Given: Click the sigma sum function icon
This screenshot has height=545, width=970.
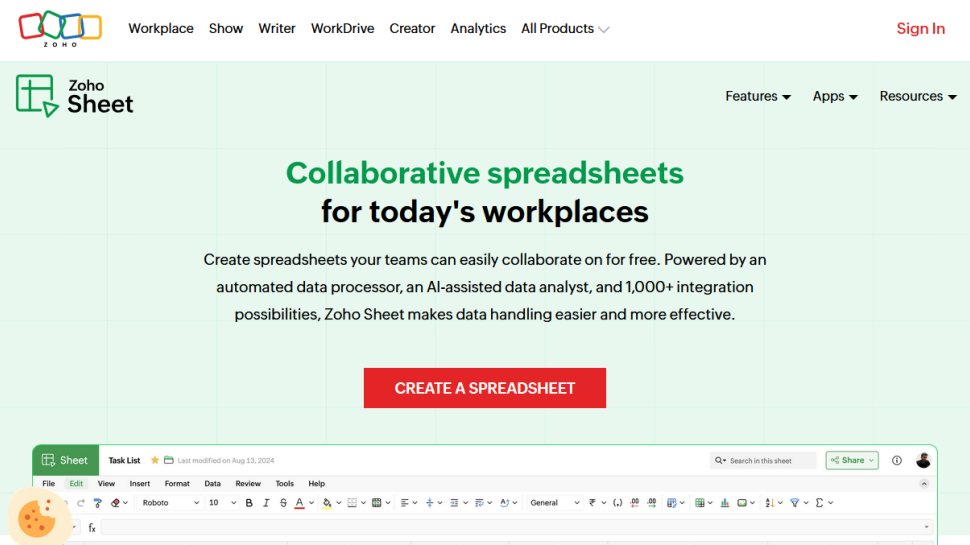Looking at the screenshot, I should pyautogui.click(x=819, y=503).
